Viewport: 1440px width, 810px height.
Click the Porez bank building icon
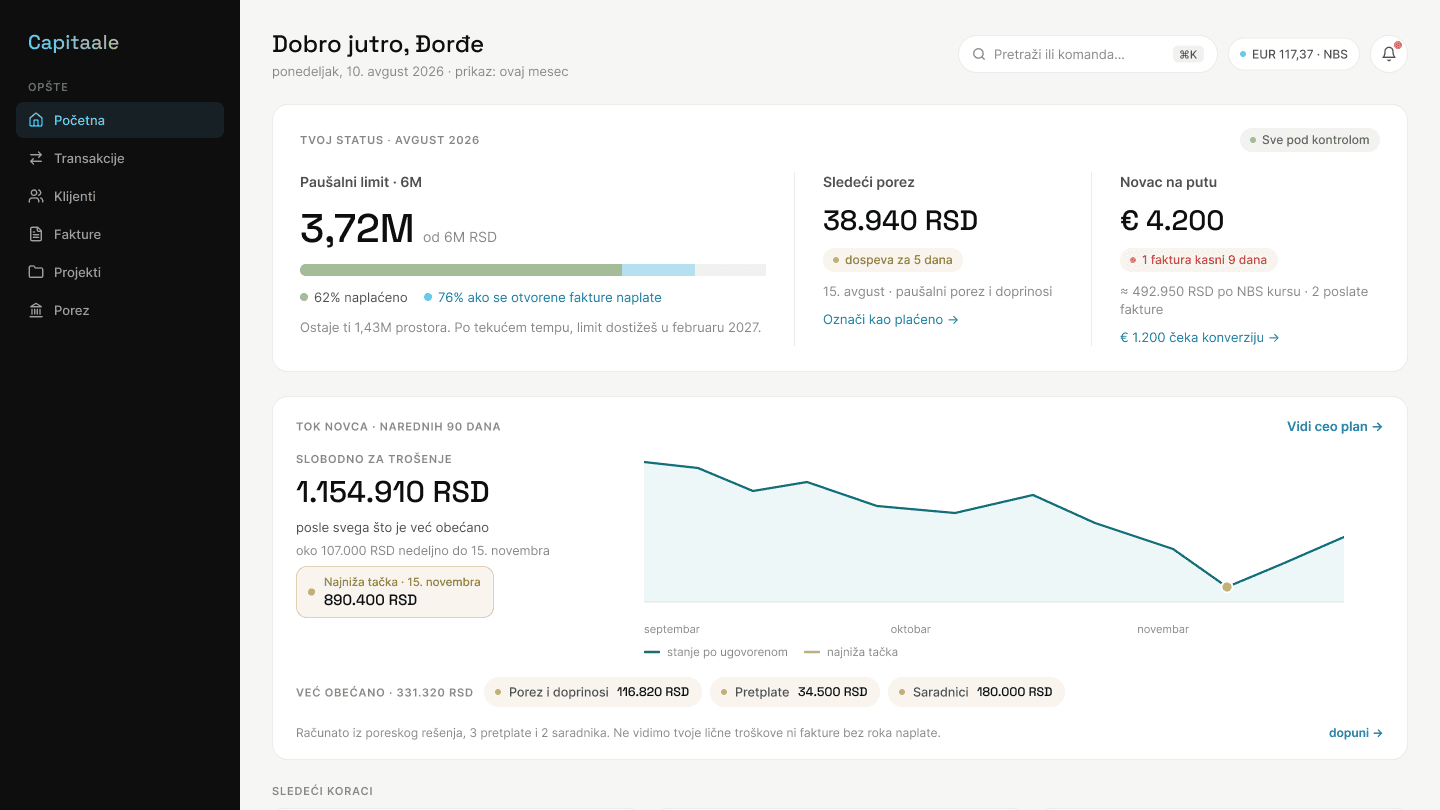(x=36, y=310)
